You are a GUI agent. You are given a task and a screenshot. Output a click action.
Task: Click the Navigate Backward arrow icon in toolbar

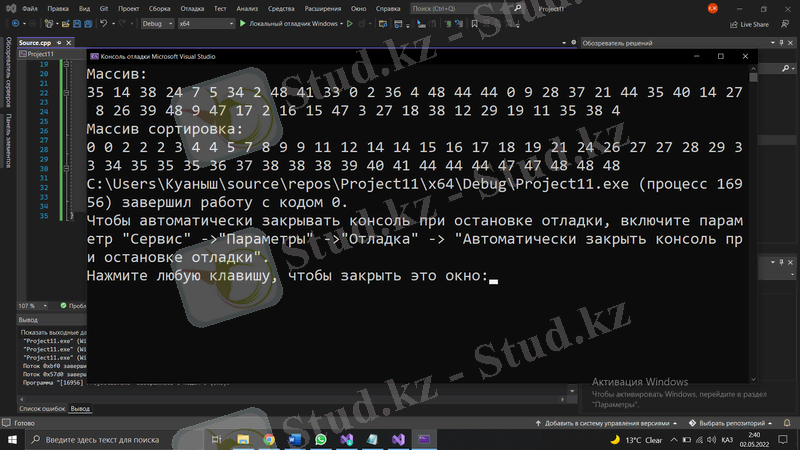15,23
